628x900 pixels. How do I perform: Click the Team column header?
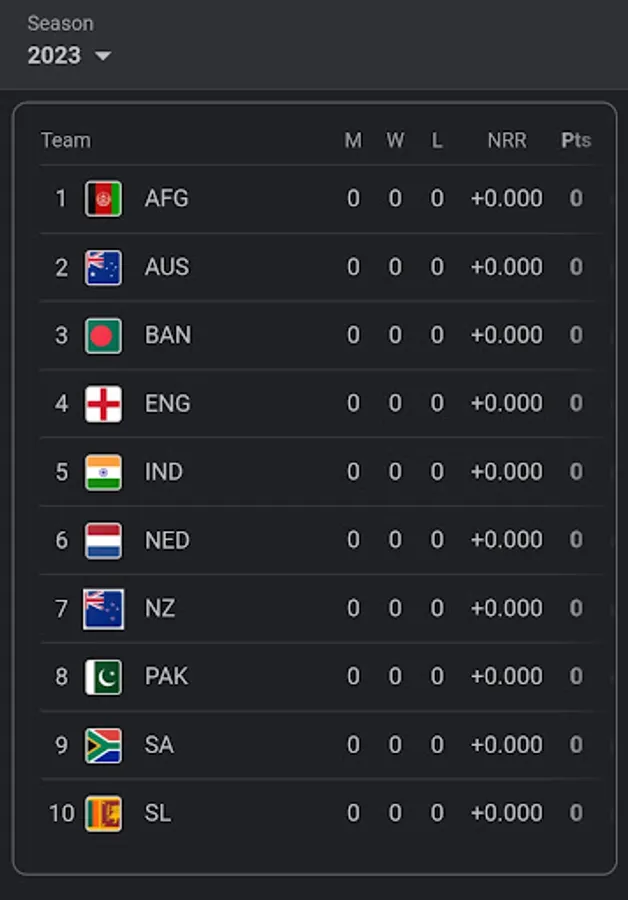click(66, 140)
